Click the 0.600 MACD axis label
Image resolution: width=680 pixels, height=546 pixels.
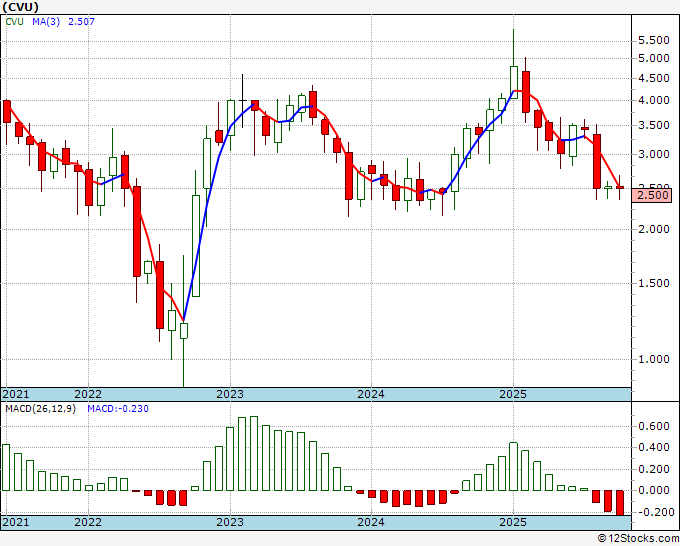click(x=654, y=427)
